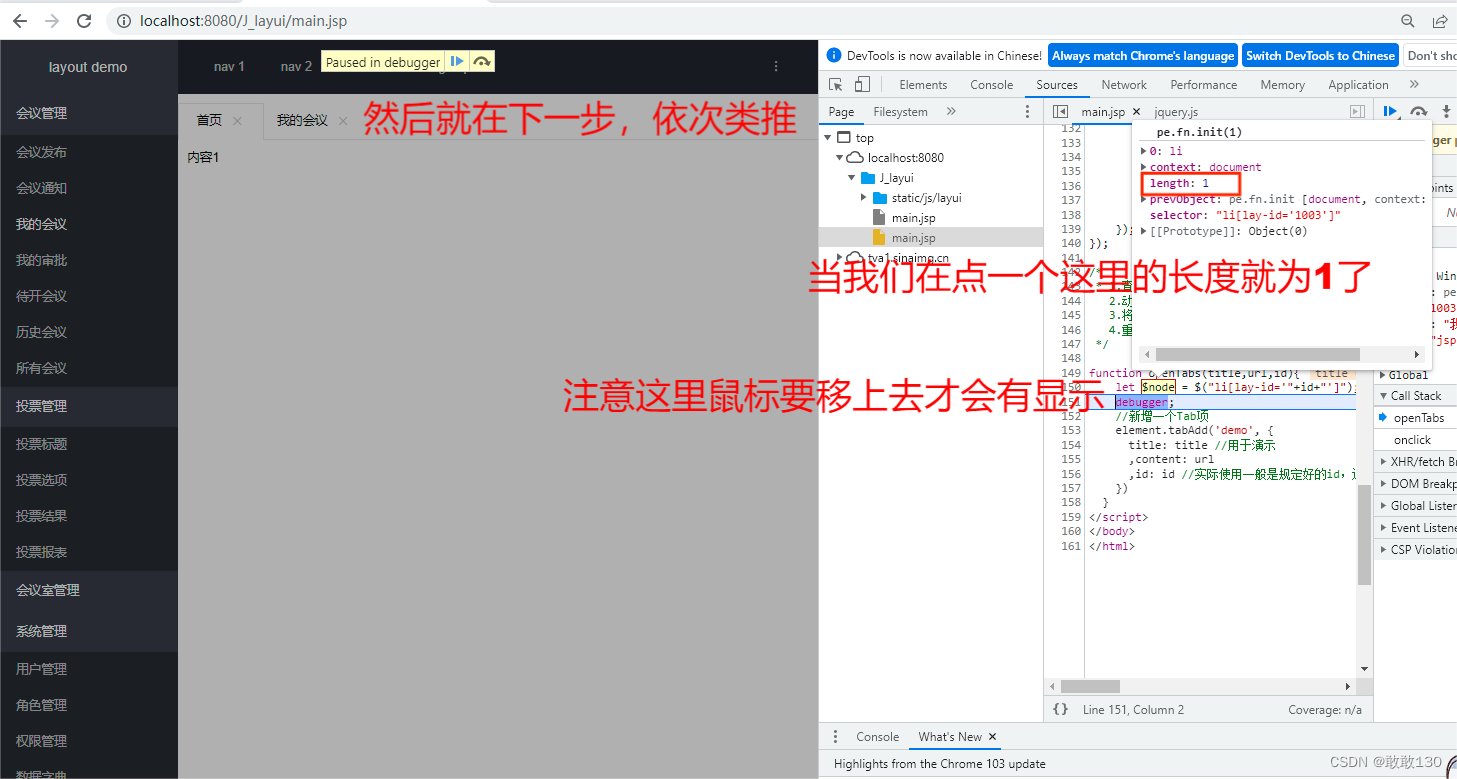Switch to the Elements panel
The image size is (1457, 779).
923,85
